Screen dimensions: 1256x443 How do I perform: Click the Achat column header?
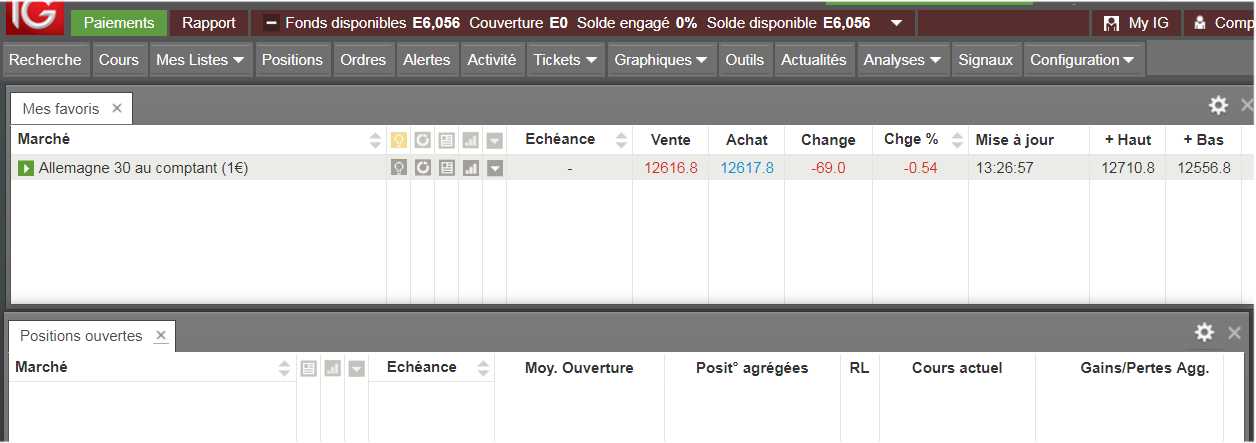tap(747, 140)
